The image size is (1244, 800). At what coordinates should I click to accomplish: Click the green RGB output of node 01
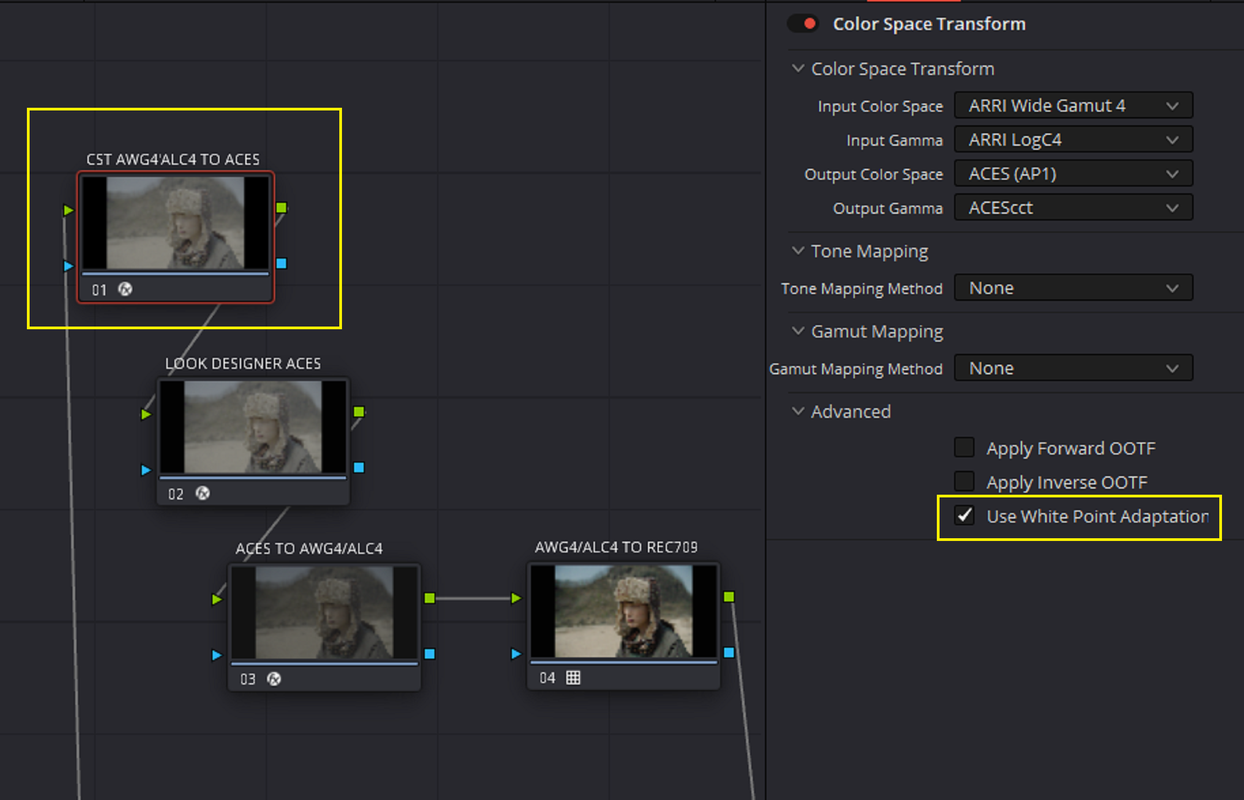pos(281,208)
